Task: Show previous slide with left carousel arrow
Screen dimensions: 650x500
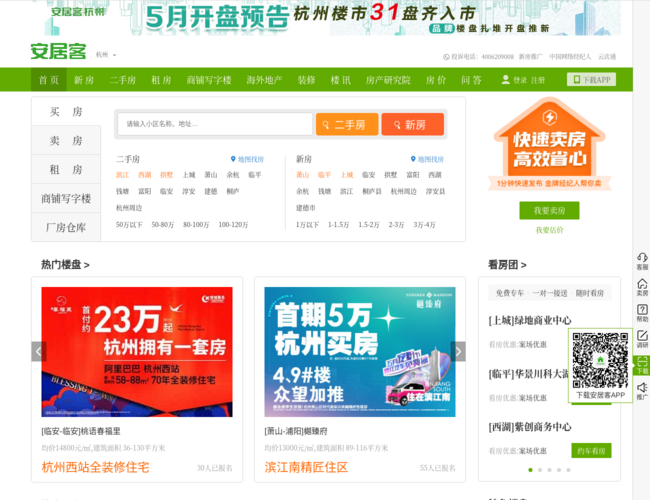Action: 39,351
